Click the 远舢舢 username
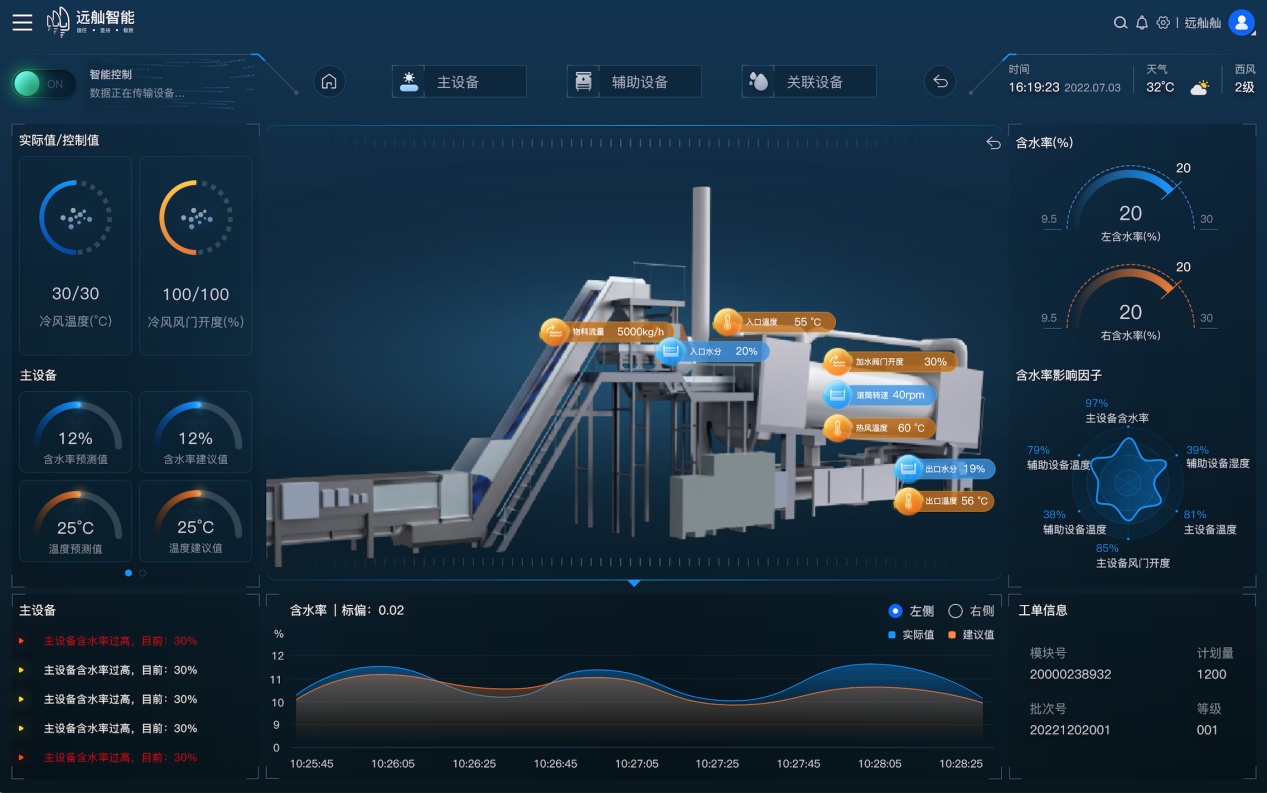Screen dimensions: 1267x793 point(1203,22)
